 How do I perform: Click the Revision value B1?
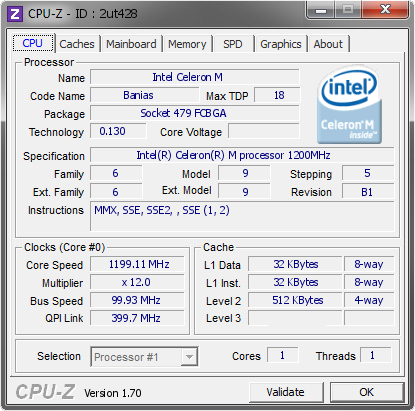[368, 192]
